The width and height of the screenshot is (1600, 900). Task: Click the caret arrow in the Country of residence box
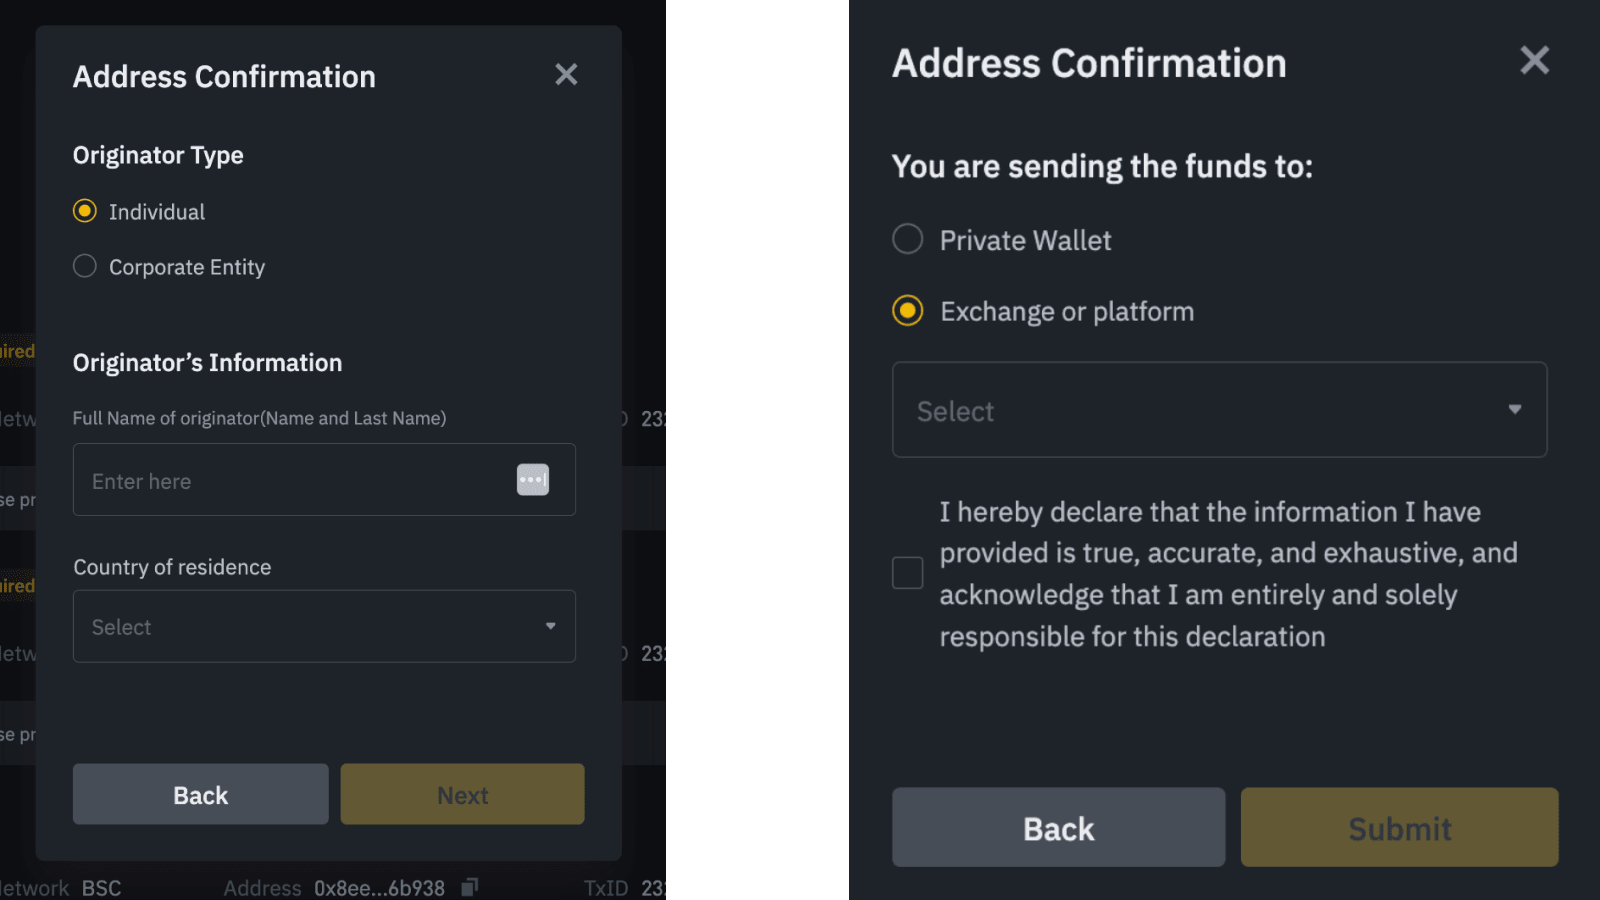click(550, 626)
